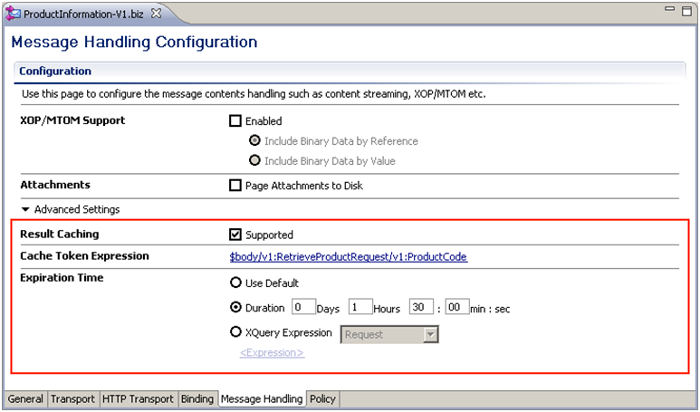
Task: Check Page Attachments to Disk
Action: coord(236,185)
